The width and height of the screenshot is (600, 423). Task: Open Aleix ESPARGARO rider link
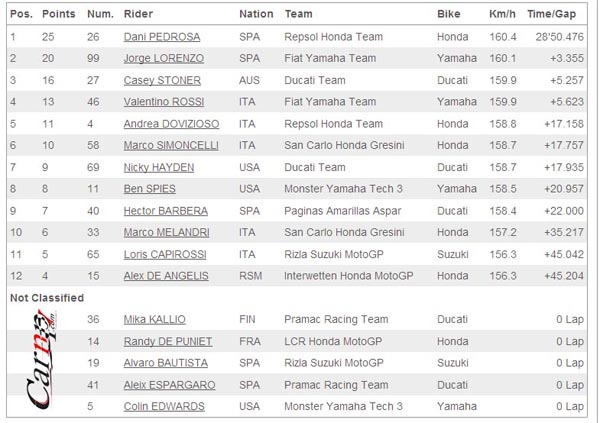point(169,385)
